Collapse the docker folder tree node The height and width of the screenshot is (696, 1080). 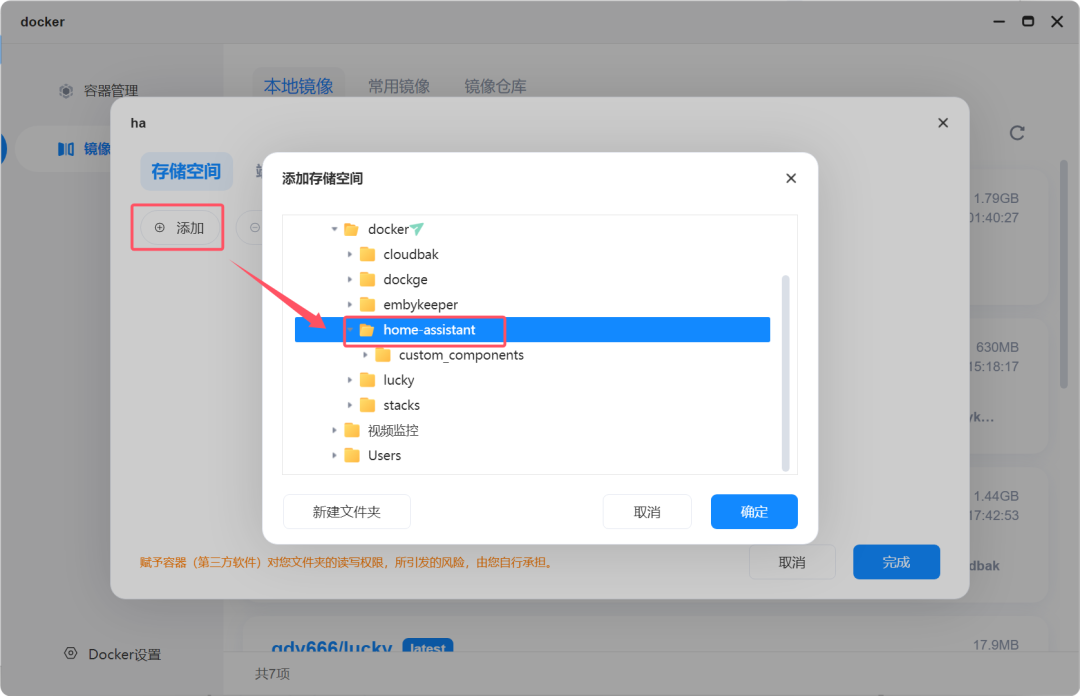coord(334,229)
